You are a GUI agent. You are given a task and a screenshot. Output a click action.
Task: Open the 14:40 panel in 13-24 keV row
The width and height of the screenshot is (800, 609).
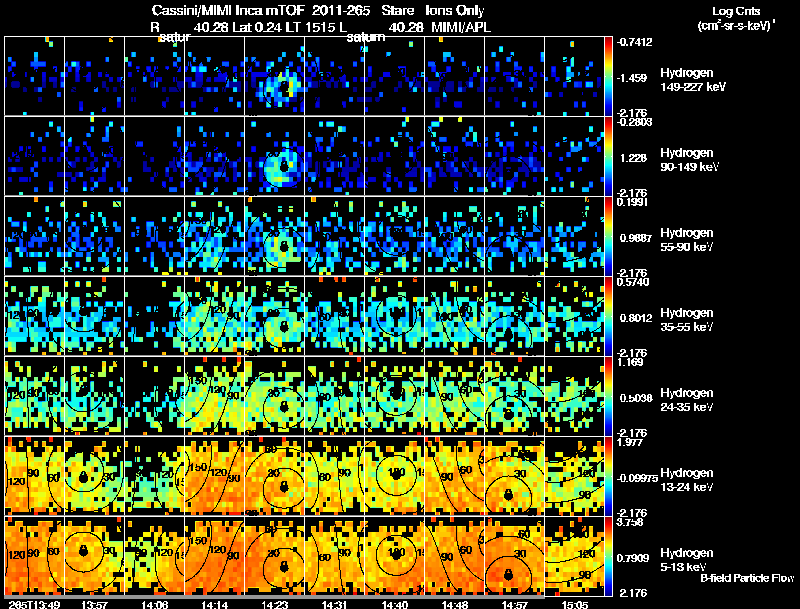pyautogui.click(x=395, y=476)
